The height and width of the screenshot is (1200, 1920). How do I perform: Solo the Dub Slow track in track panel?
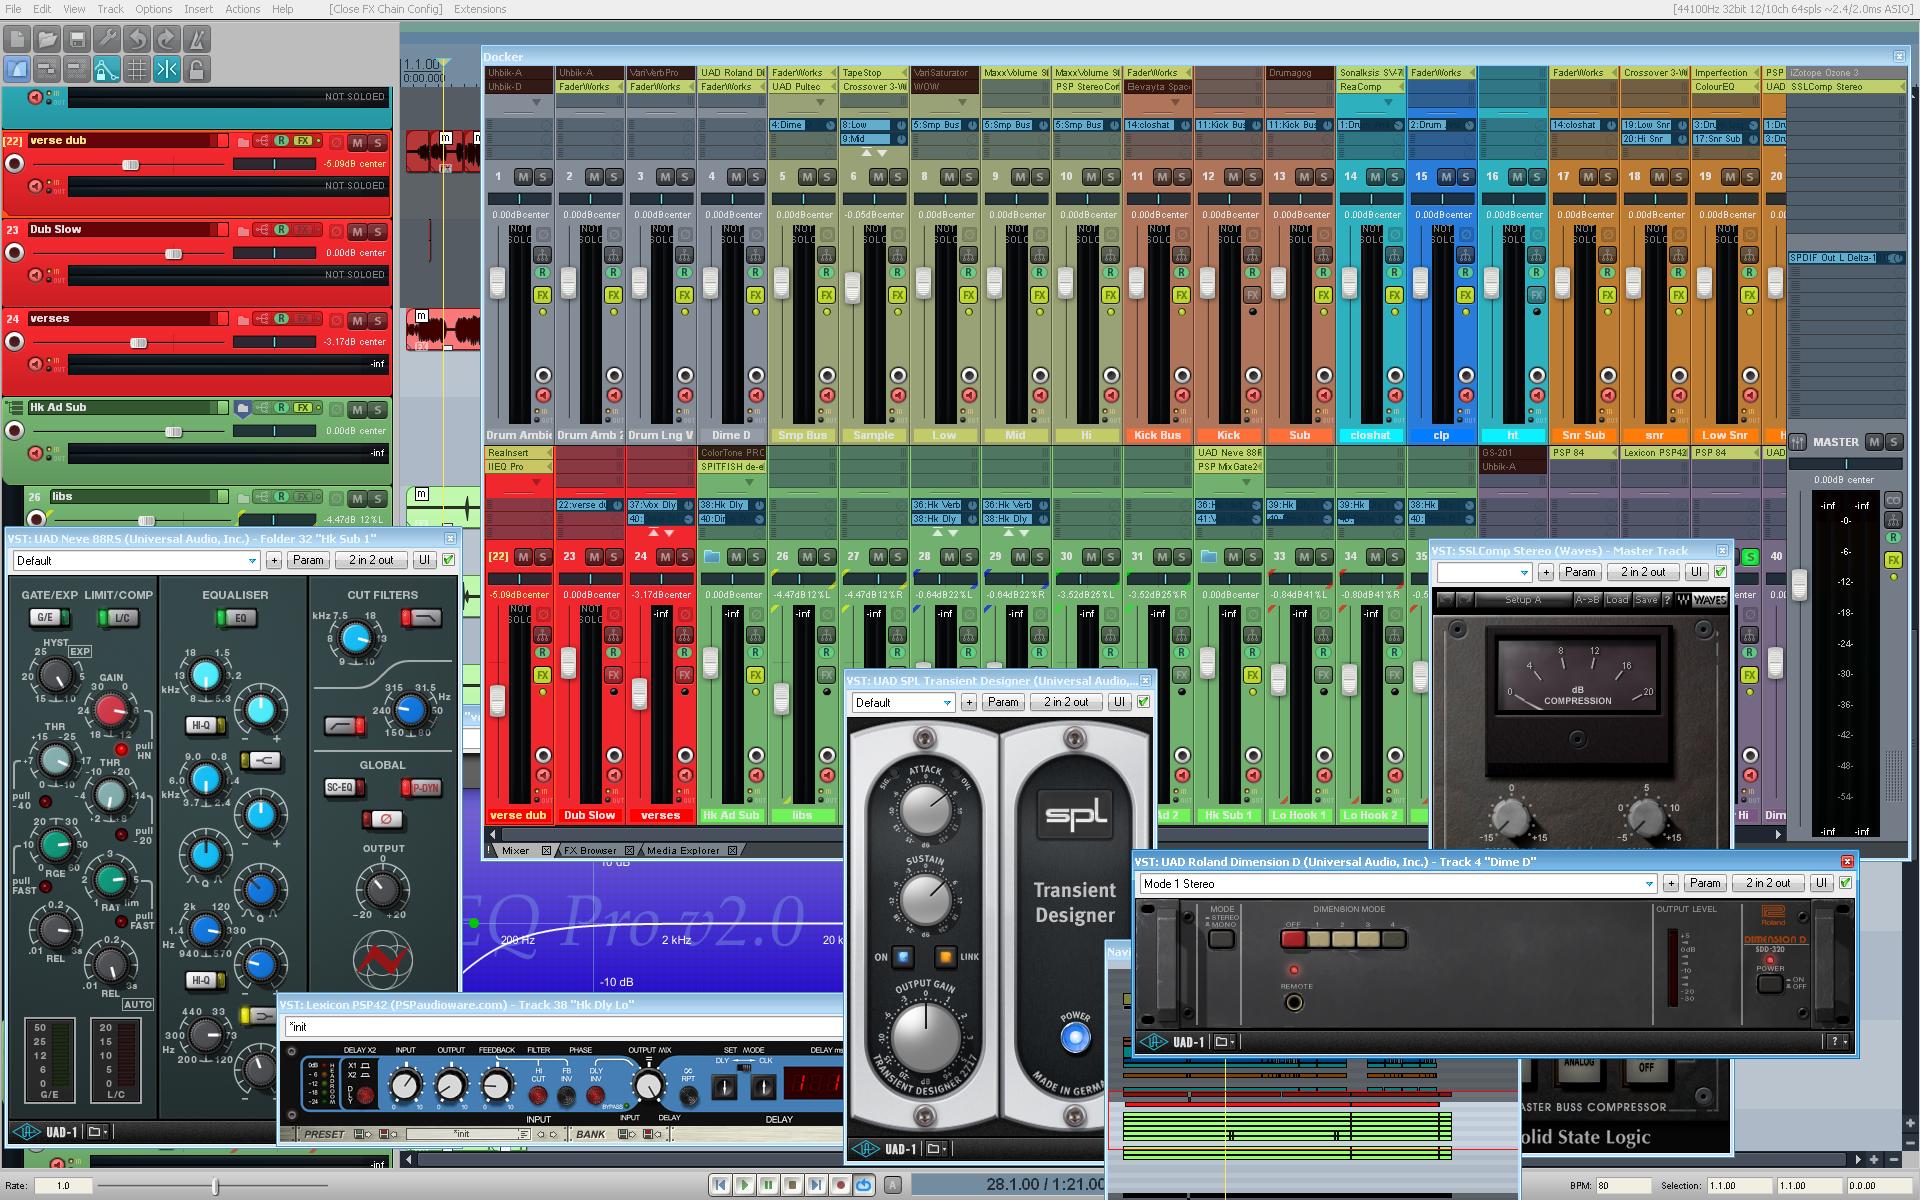coord(377,231)
